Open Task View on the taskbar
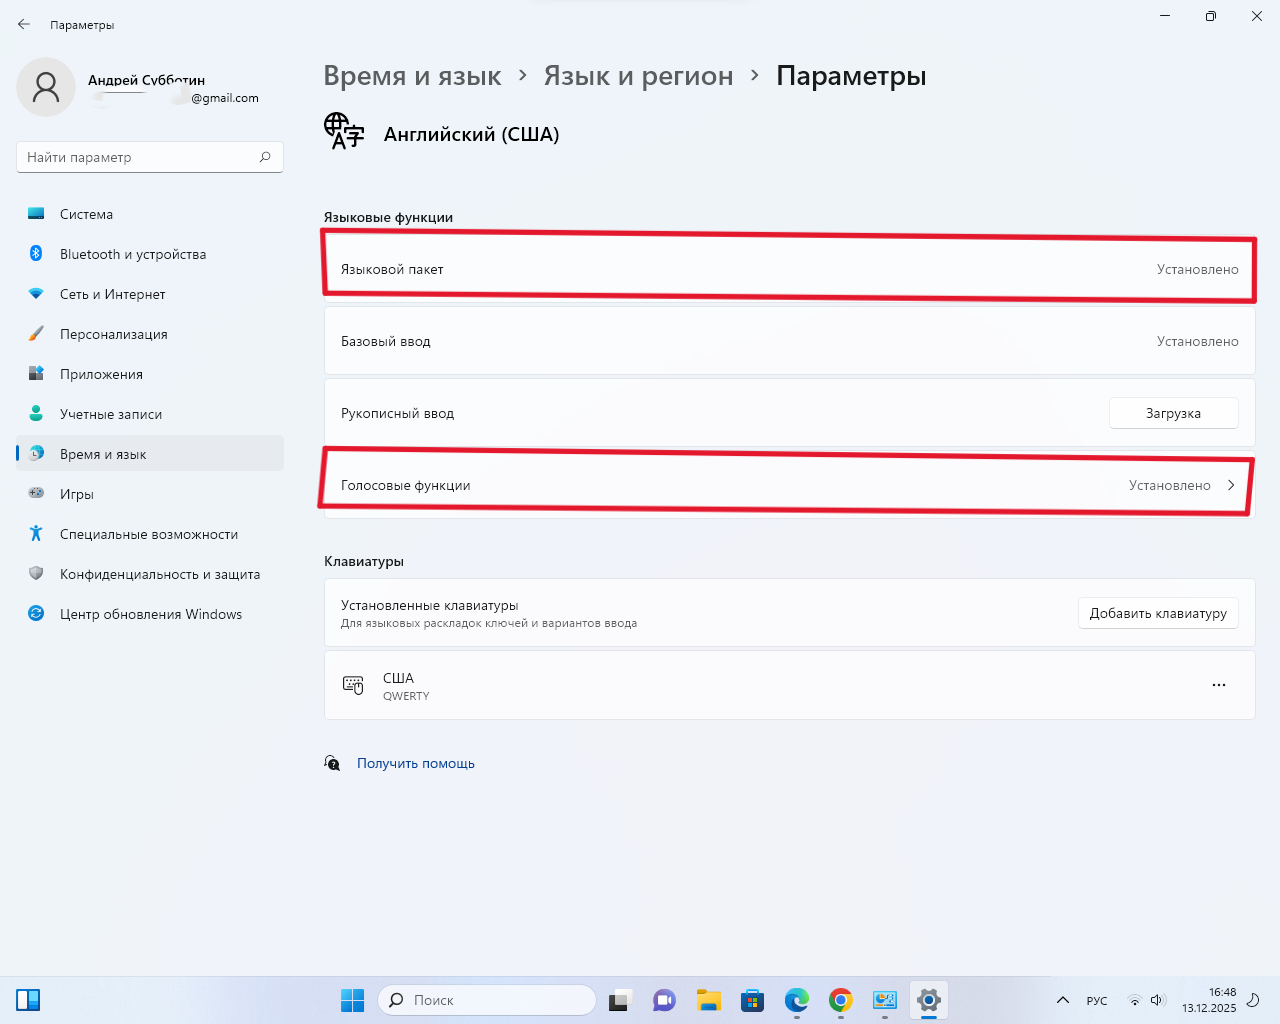 tap(621, 1000)
